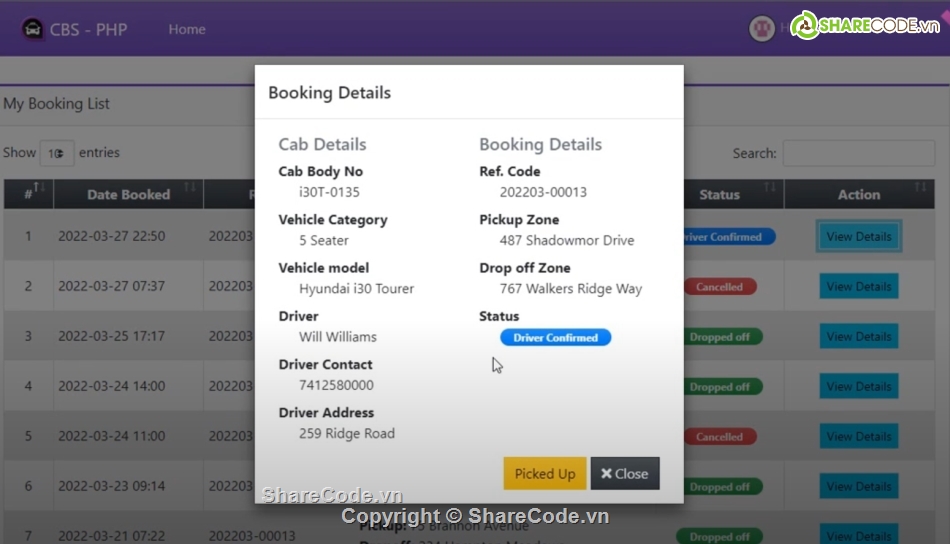Click the Picked Up button
This screenshot has height=544, width=950.
(x=545, y=473)
